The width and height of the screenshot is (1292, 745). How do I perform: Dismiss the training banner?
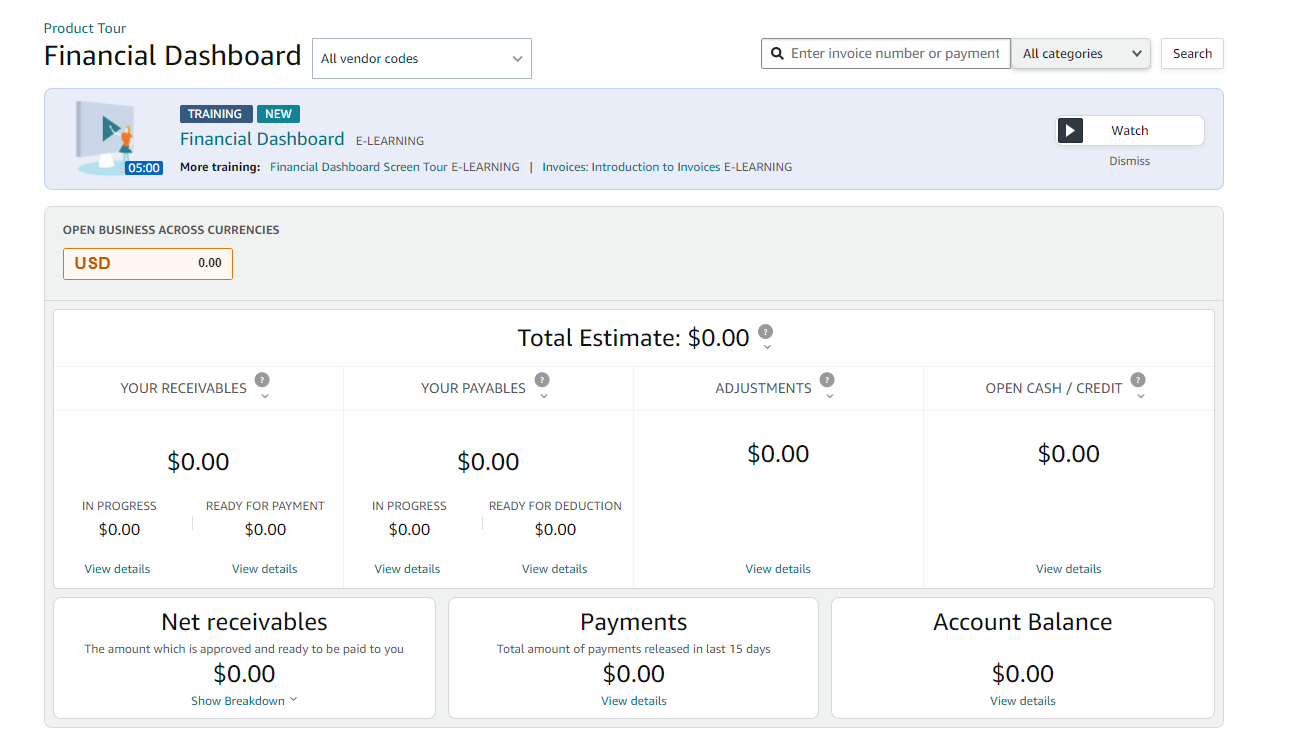1129,161
